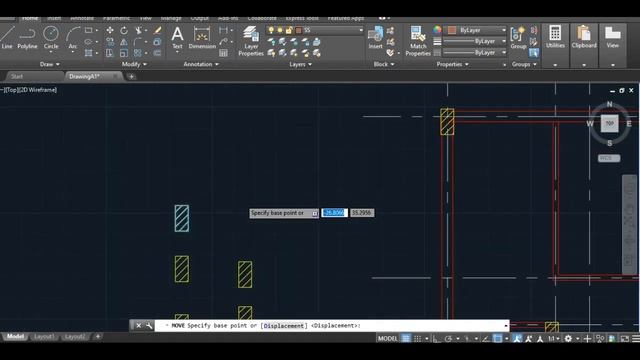Toggle snap mode in status bar
Screen dimensions: 640x360
click(x=417, y=338)
